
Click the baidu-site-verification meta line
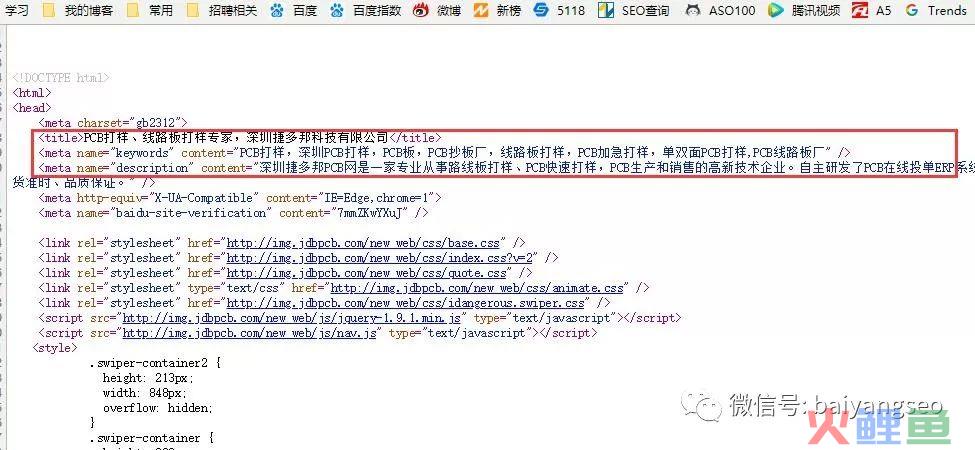tap(233, 213)
